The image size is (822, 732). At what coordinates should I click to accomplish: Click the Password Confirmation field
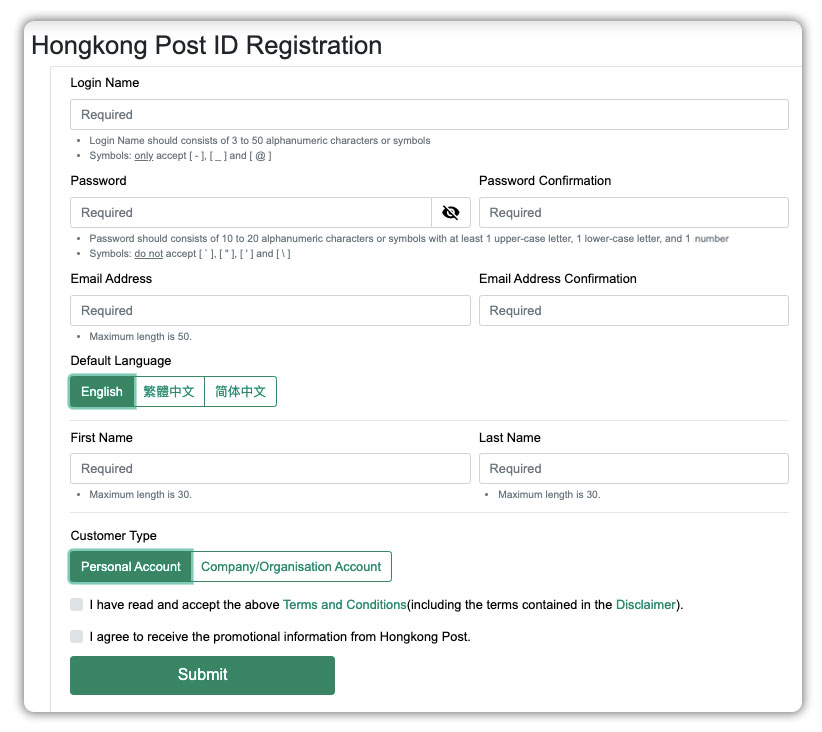tap(633, 213)
